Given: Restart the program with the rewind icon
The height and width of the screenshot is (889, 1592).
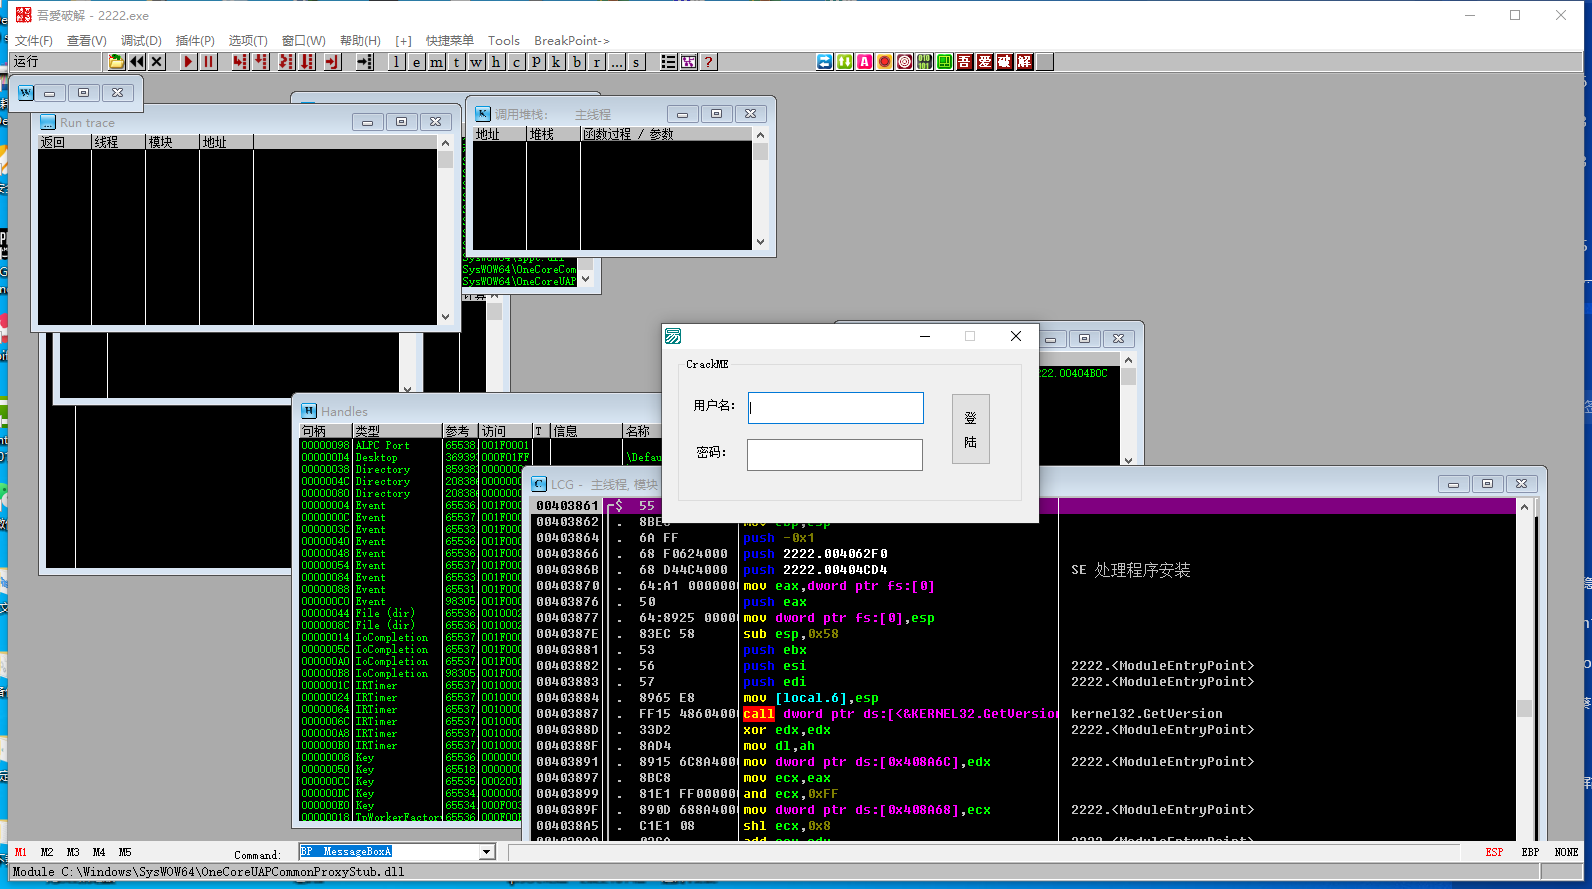Looking at the screenshot, I should [x=137, y=62].
